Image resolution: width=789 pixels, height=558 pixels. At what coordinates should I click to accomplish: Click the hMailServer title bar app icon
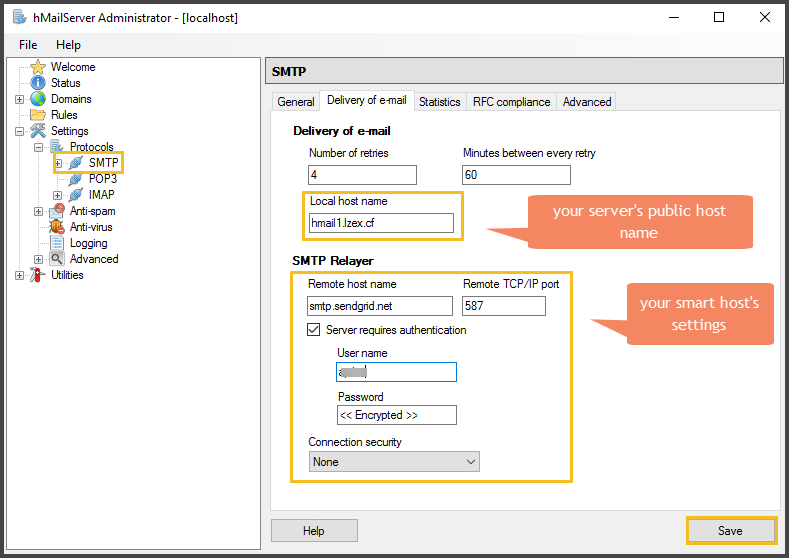(x=20, y=17)
